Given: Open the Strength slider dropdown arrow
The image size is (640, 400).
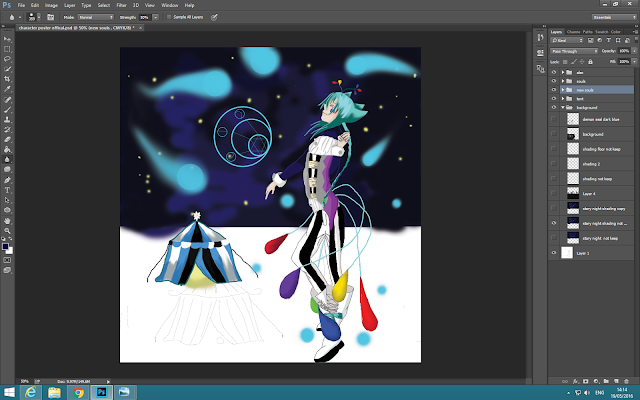Looking at the screenshot, I should click(x=156, y=17).
